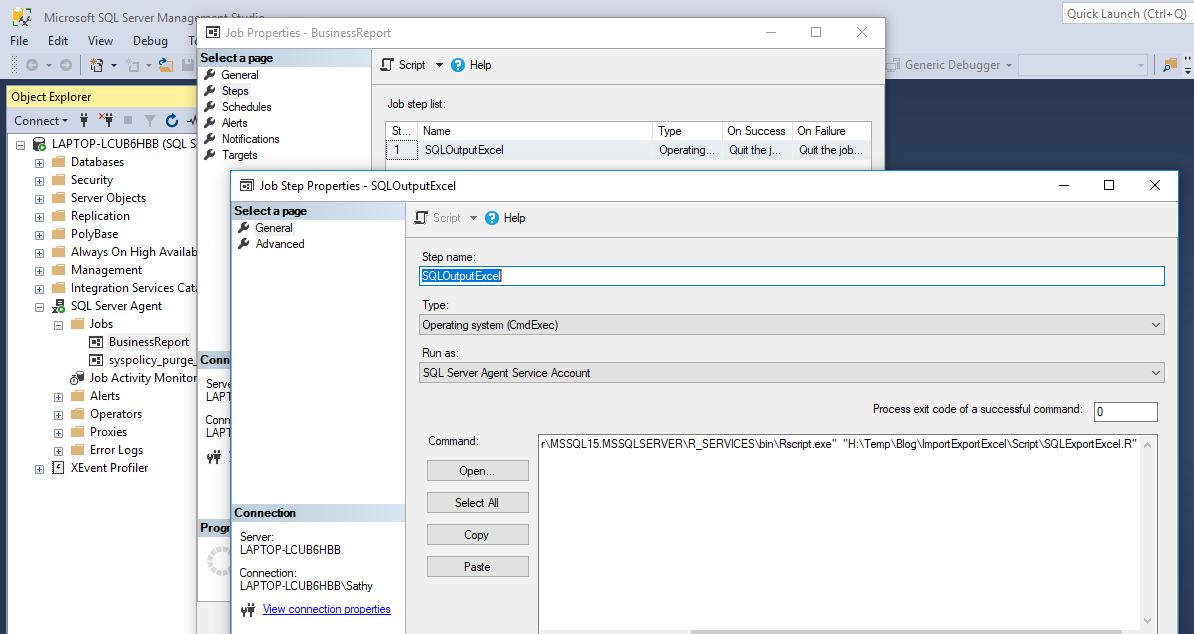Click the Stop icon in Object Explorer toolbar
Screen dimensions: 1194x634
point(128,120)
